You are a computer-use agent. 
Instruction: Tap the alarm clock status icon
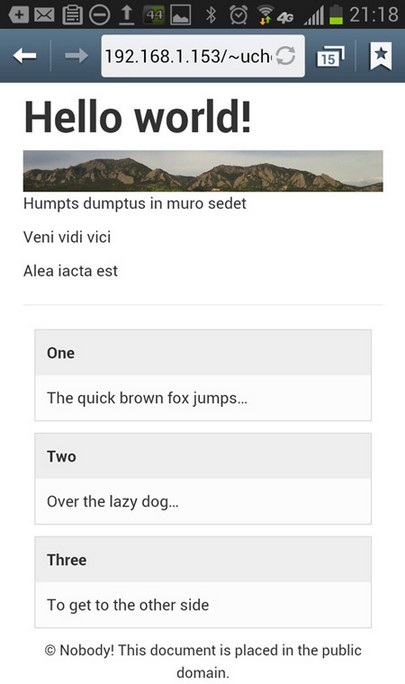(238, 15)
